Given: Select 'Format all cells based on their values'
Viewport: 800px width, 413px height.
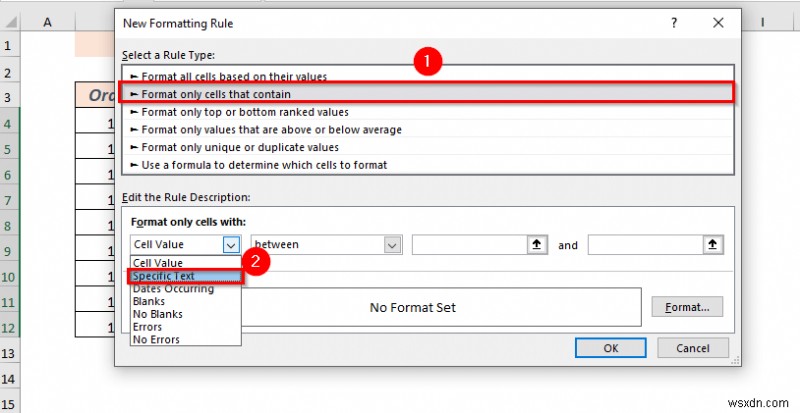Looking at the screenshot, I should (x=234, y=76).
